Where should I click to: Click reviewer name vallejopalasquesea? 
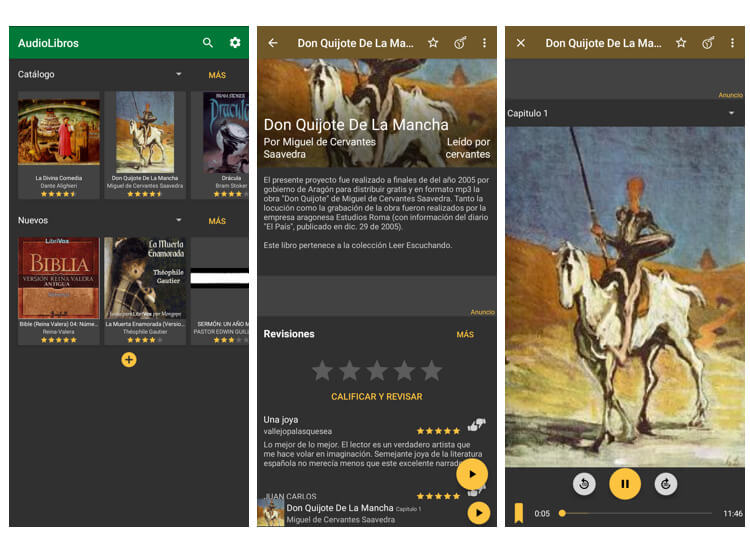[298, 431]
